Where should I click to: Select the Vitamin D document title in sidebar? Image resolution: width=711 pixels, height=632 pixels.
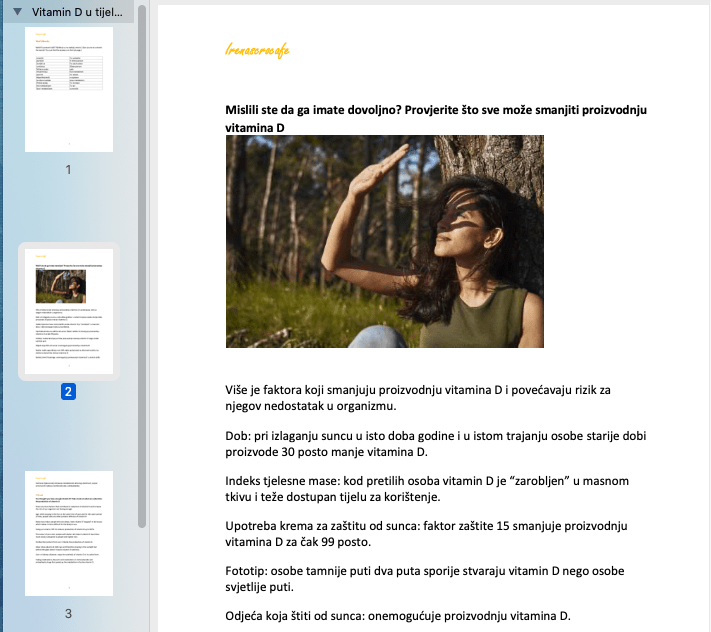tap(80, 12)
